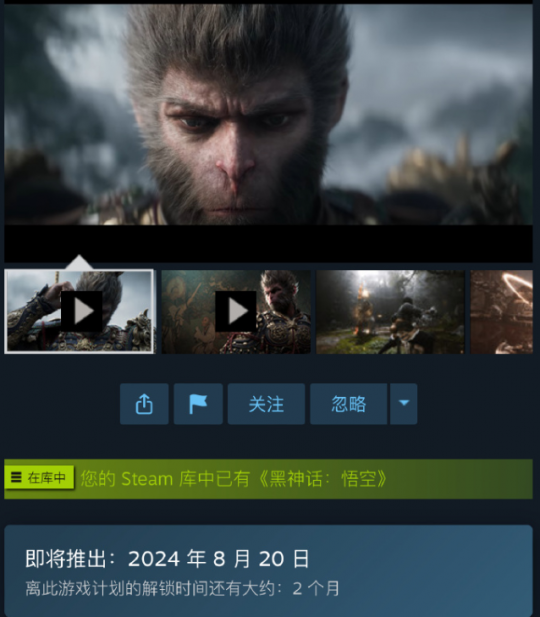This screenshot has width=540, height=617.
Task: Expand the dropdown arrow beside 忽略
Action: coord(404,404)
